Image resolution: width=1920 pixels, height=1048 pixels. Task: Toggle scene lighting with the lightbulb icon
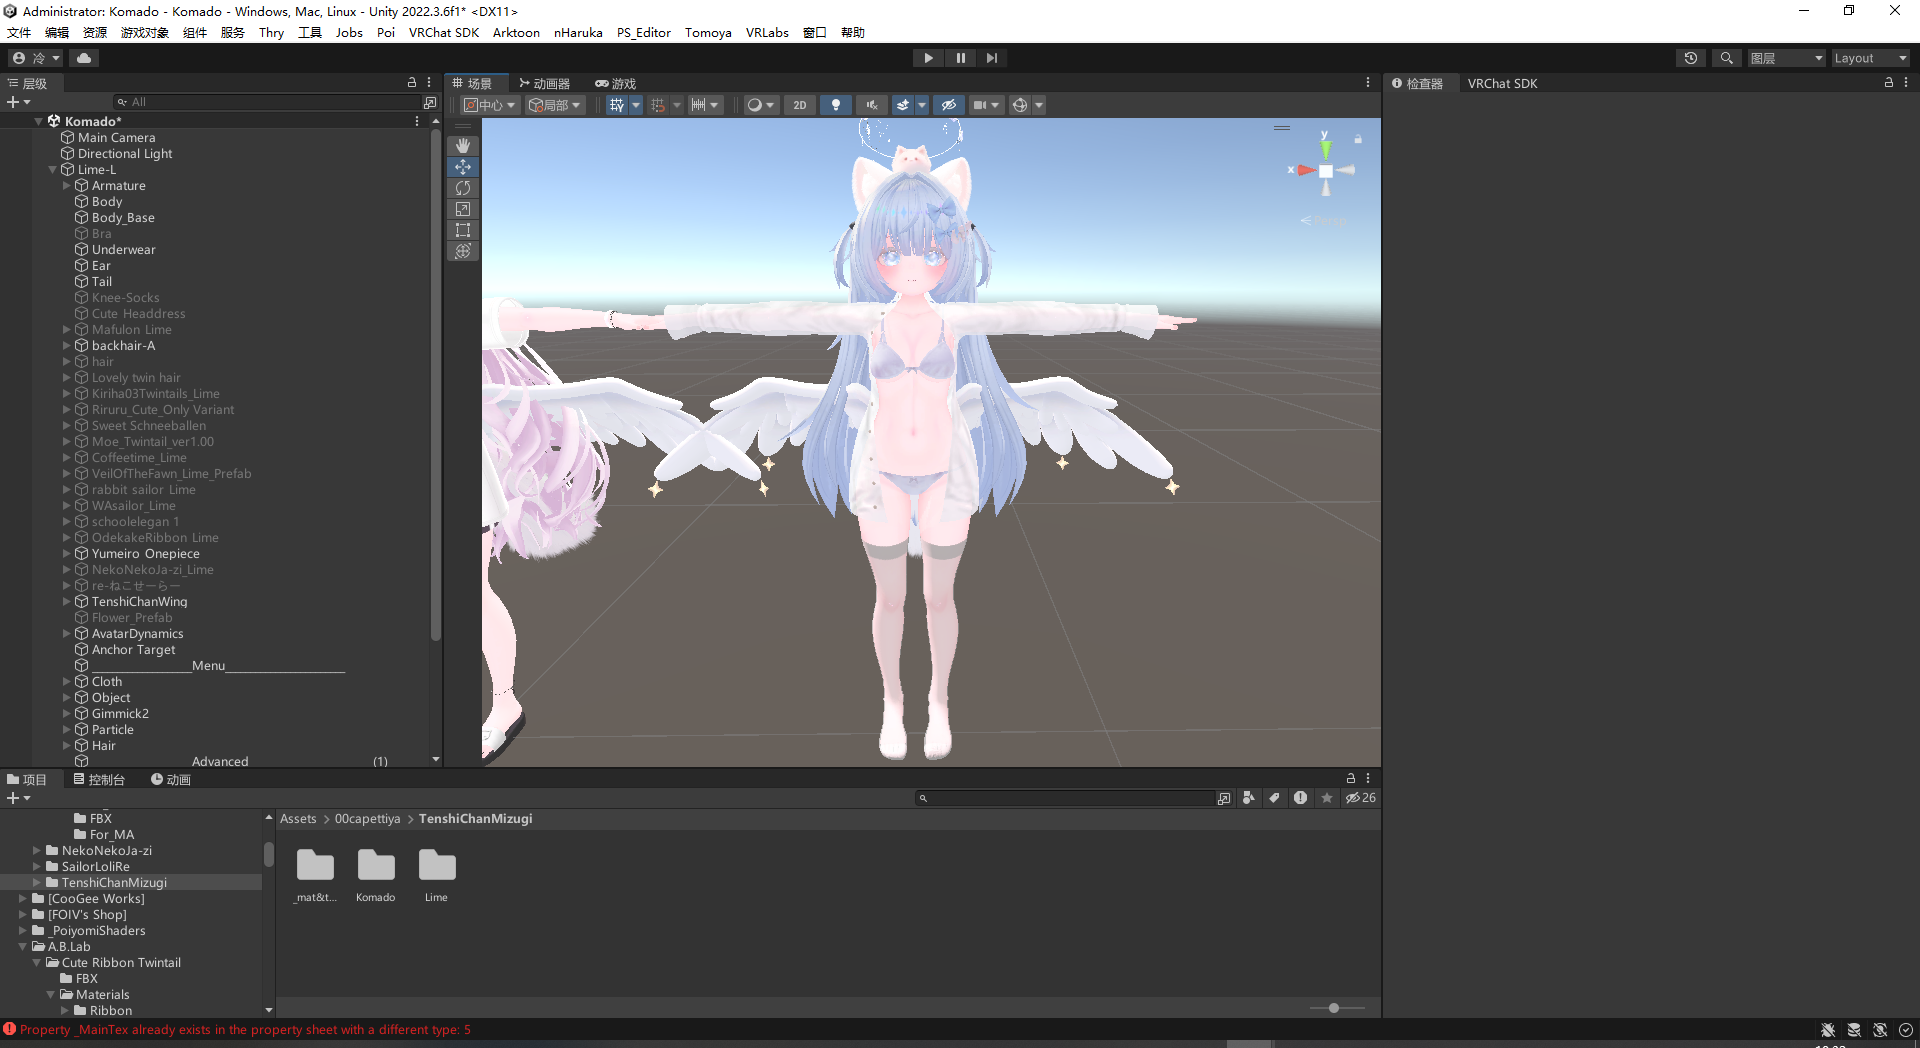tap(836, 105)
